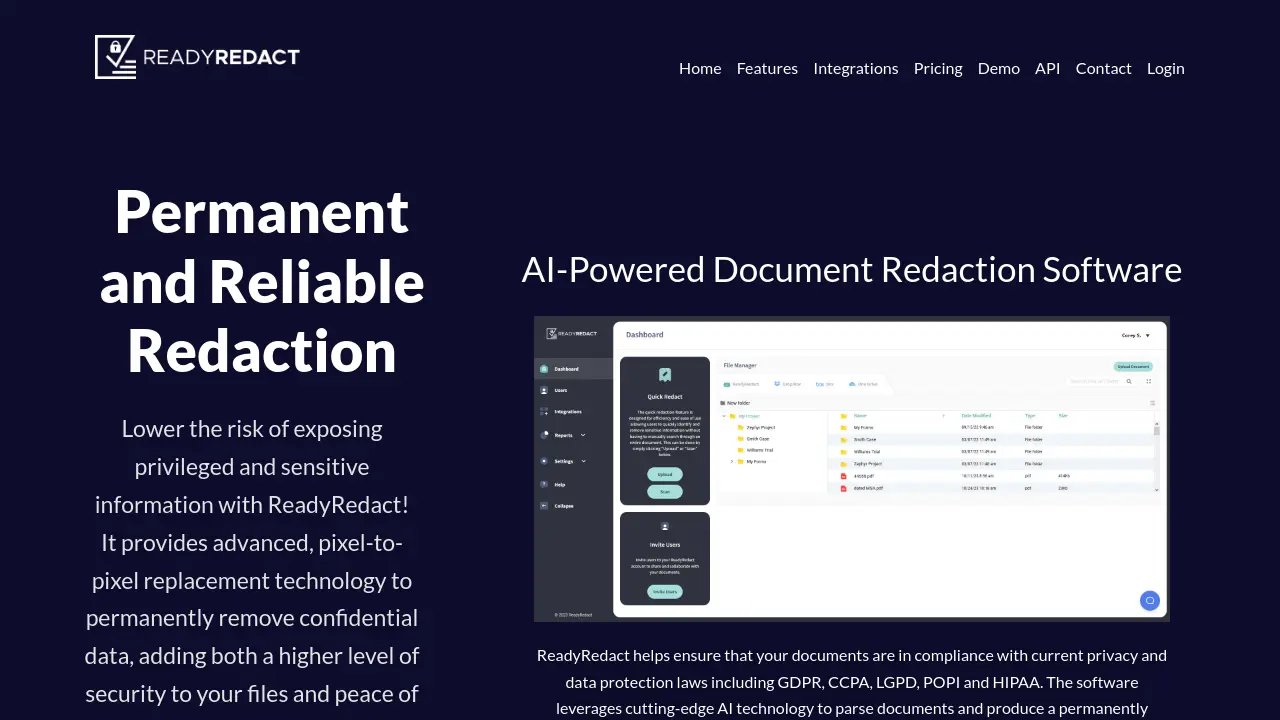The height and width of the screenshot is (720, 1280).
Task: Click the person icon above Invite Users heading
Action: click(x=665, y=526)
